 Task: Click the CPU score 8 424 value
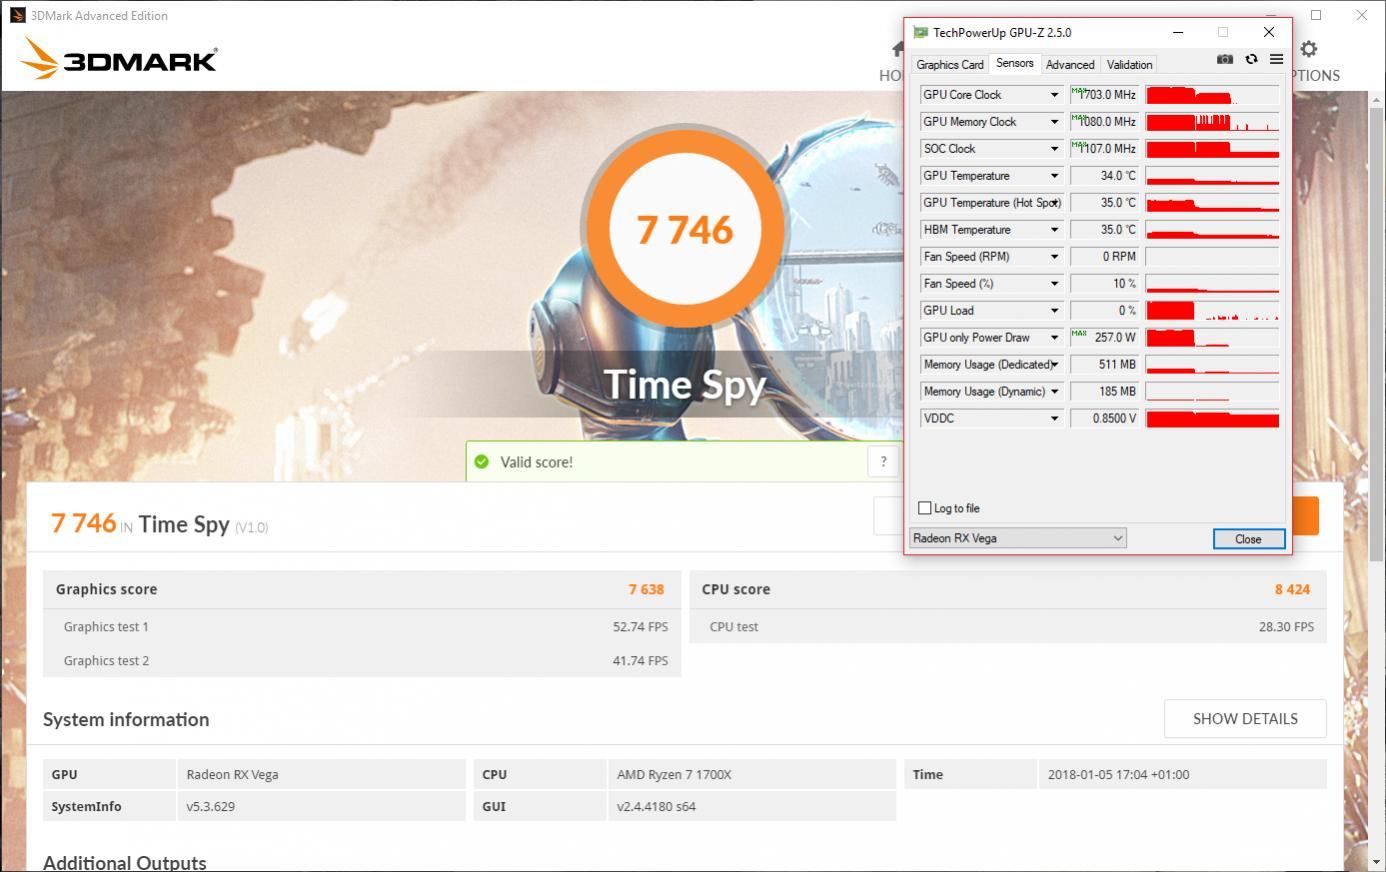(1292, 589)
